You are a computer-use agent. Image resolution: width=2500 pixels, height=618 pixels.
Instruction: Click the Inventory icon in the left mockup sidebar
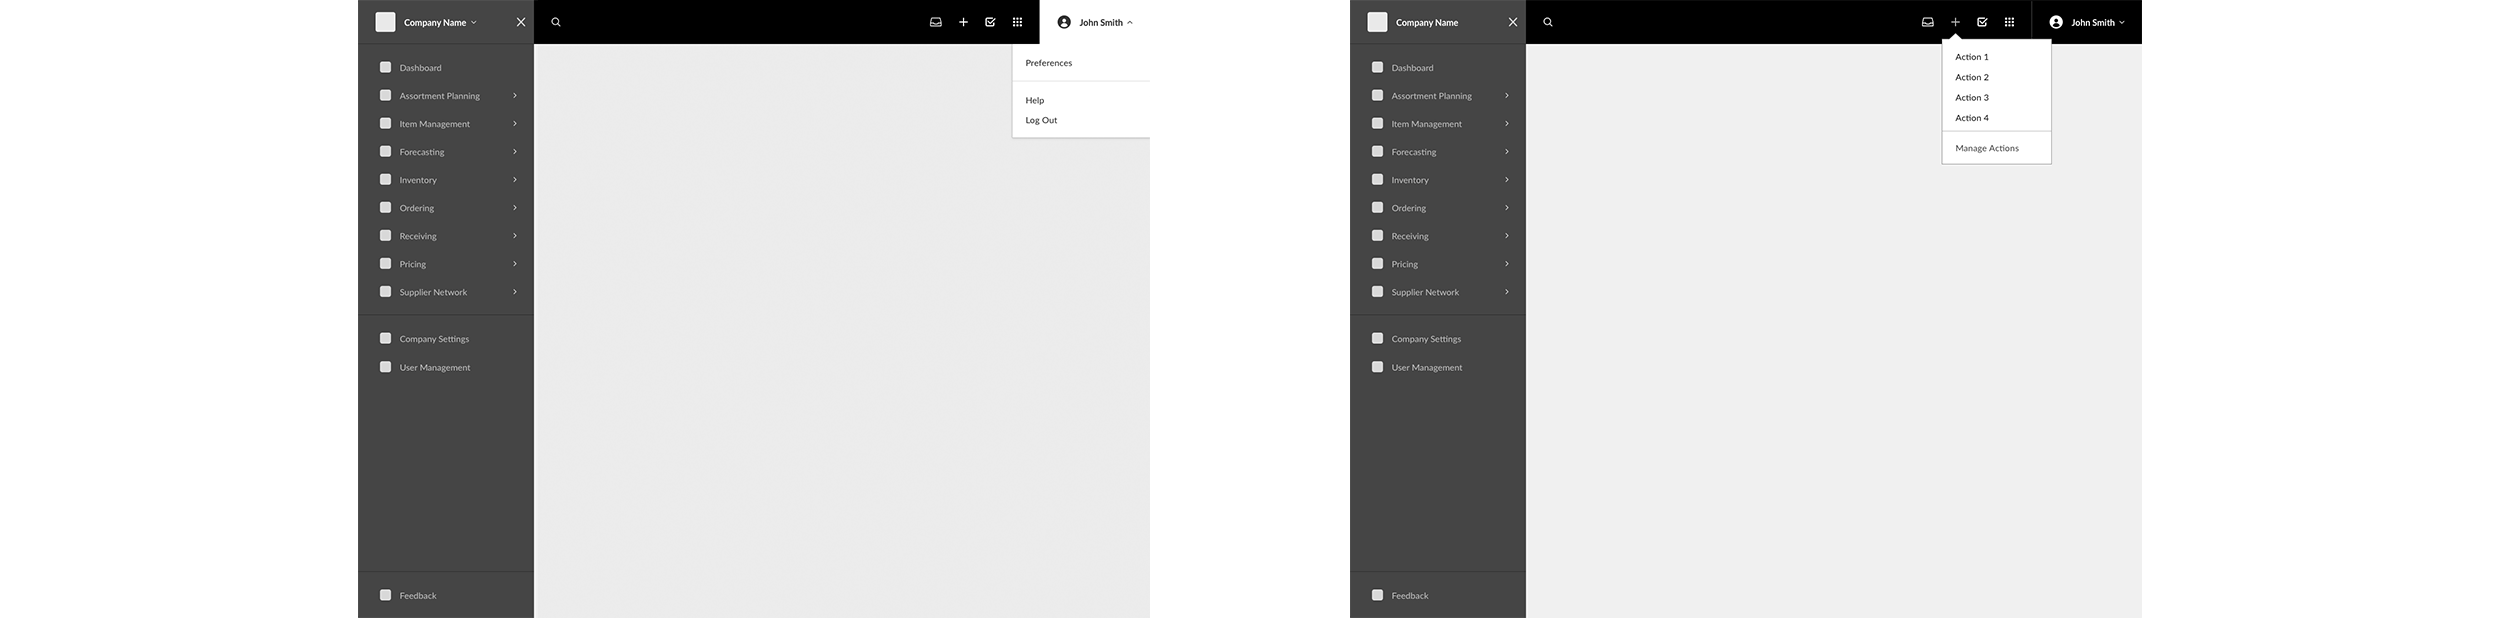[x=385, y=180]
